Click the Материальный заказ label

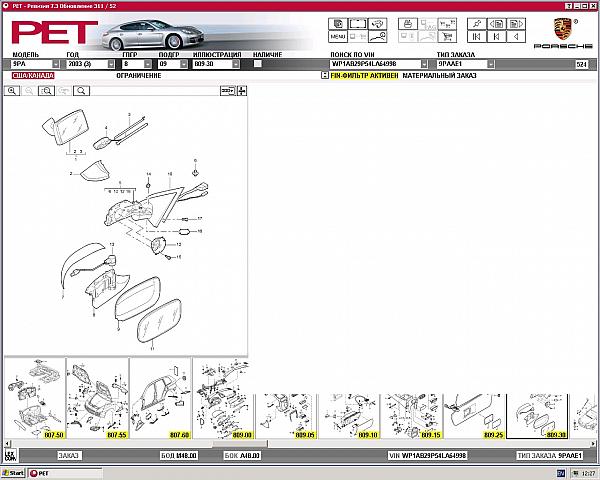[x=439, y=75]
